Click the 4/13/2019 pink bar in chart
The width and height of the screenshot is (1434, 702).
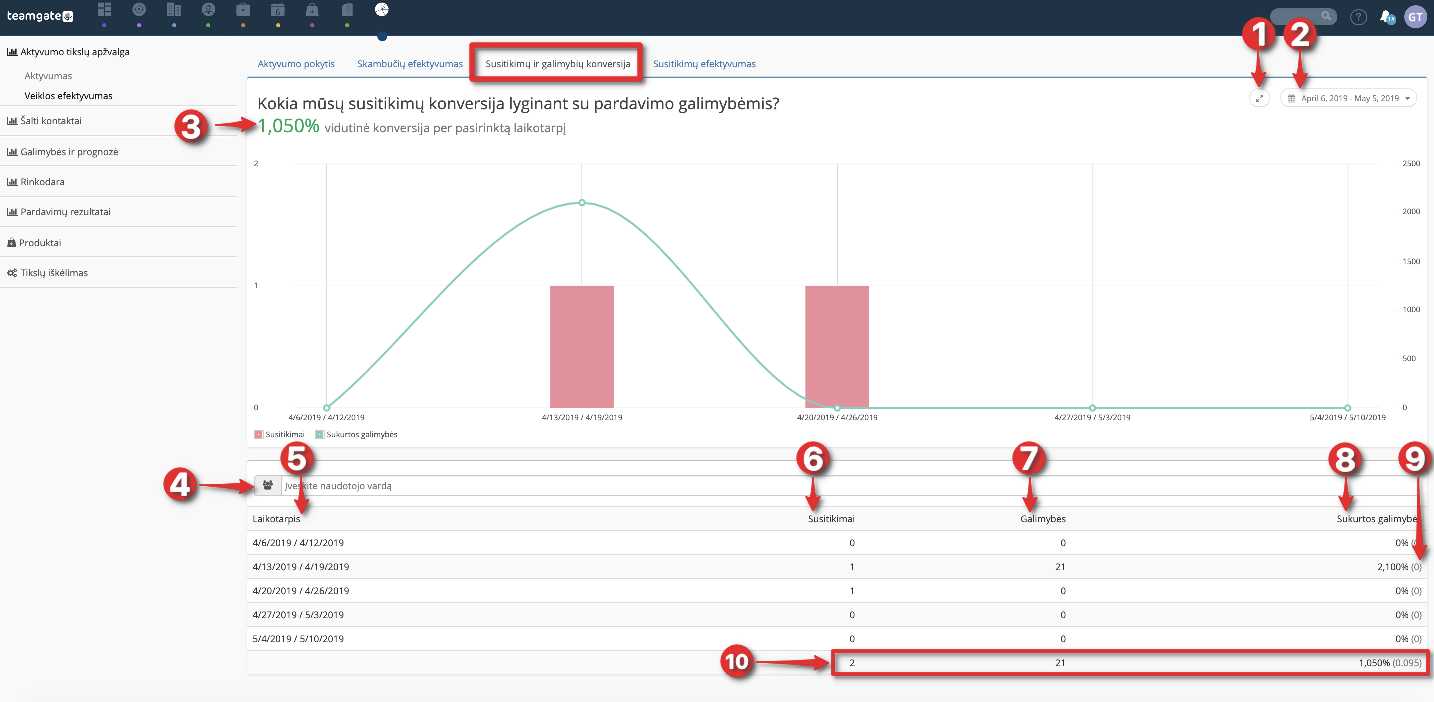(x=581, y=346)
